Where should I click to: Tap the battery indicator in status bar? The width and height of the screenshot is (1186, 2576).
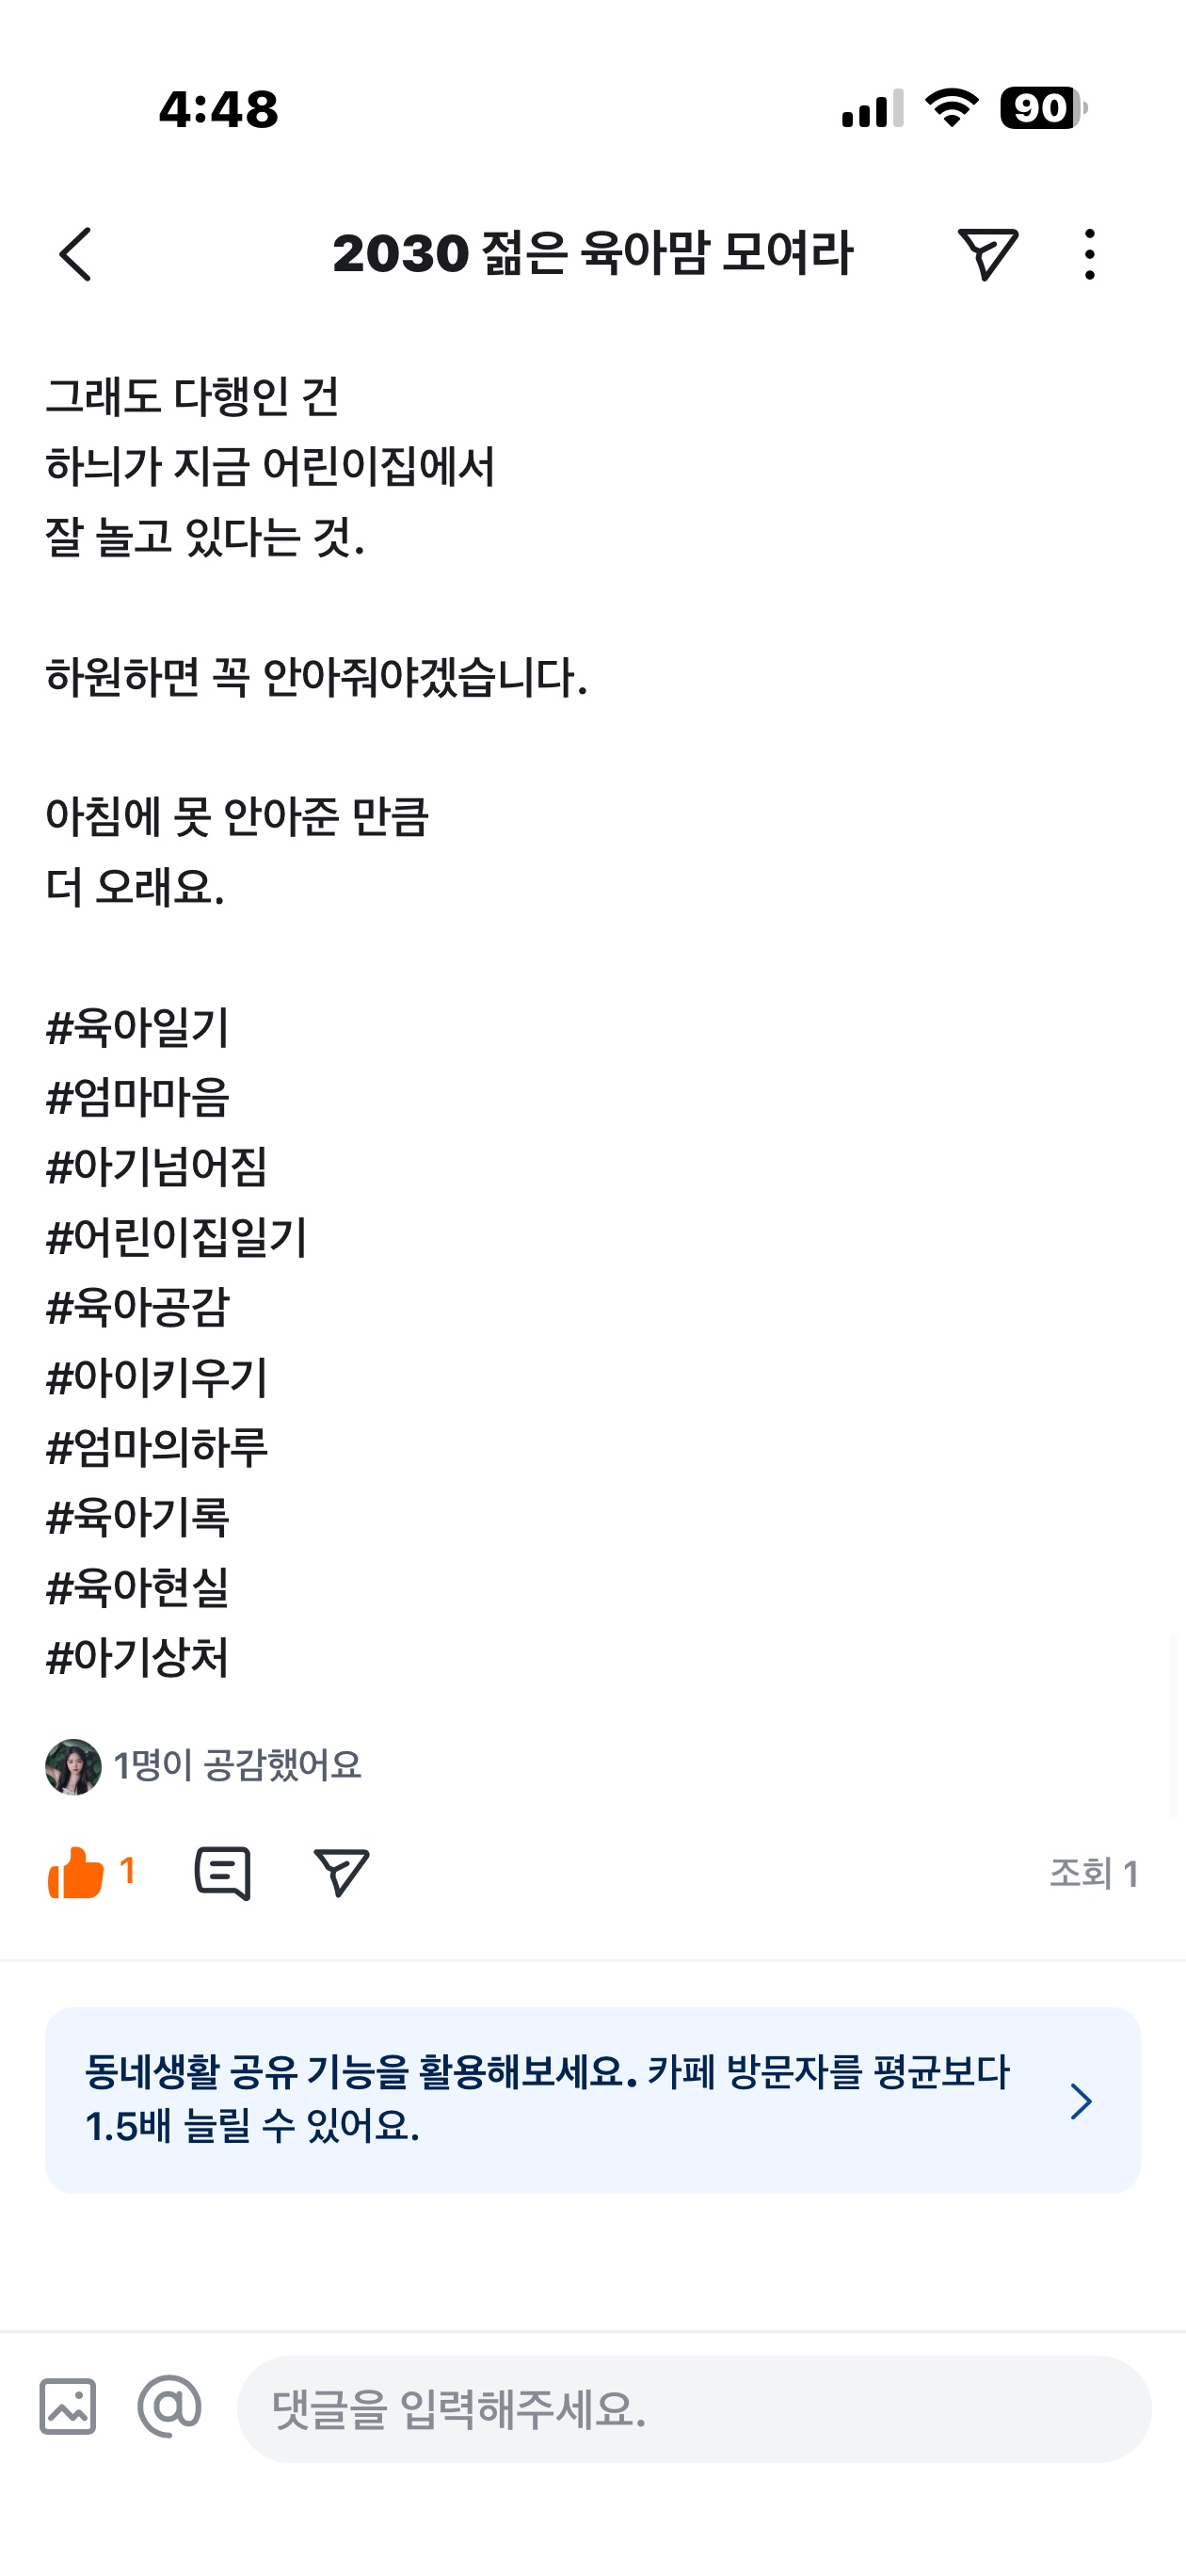1043,108
